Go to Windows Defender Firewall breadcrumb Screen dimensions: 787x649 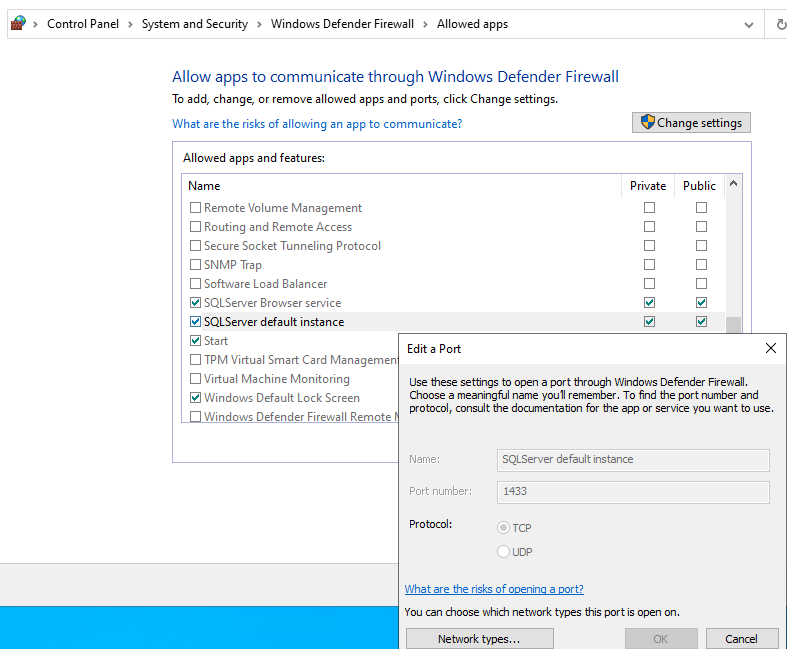342,24
